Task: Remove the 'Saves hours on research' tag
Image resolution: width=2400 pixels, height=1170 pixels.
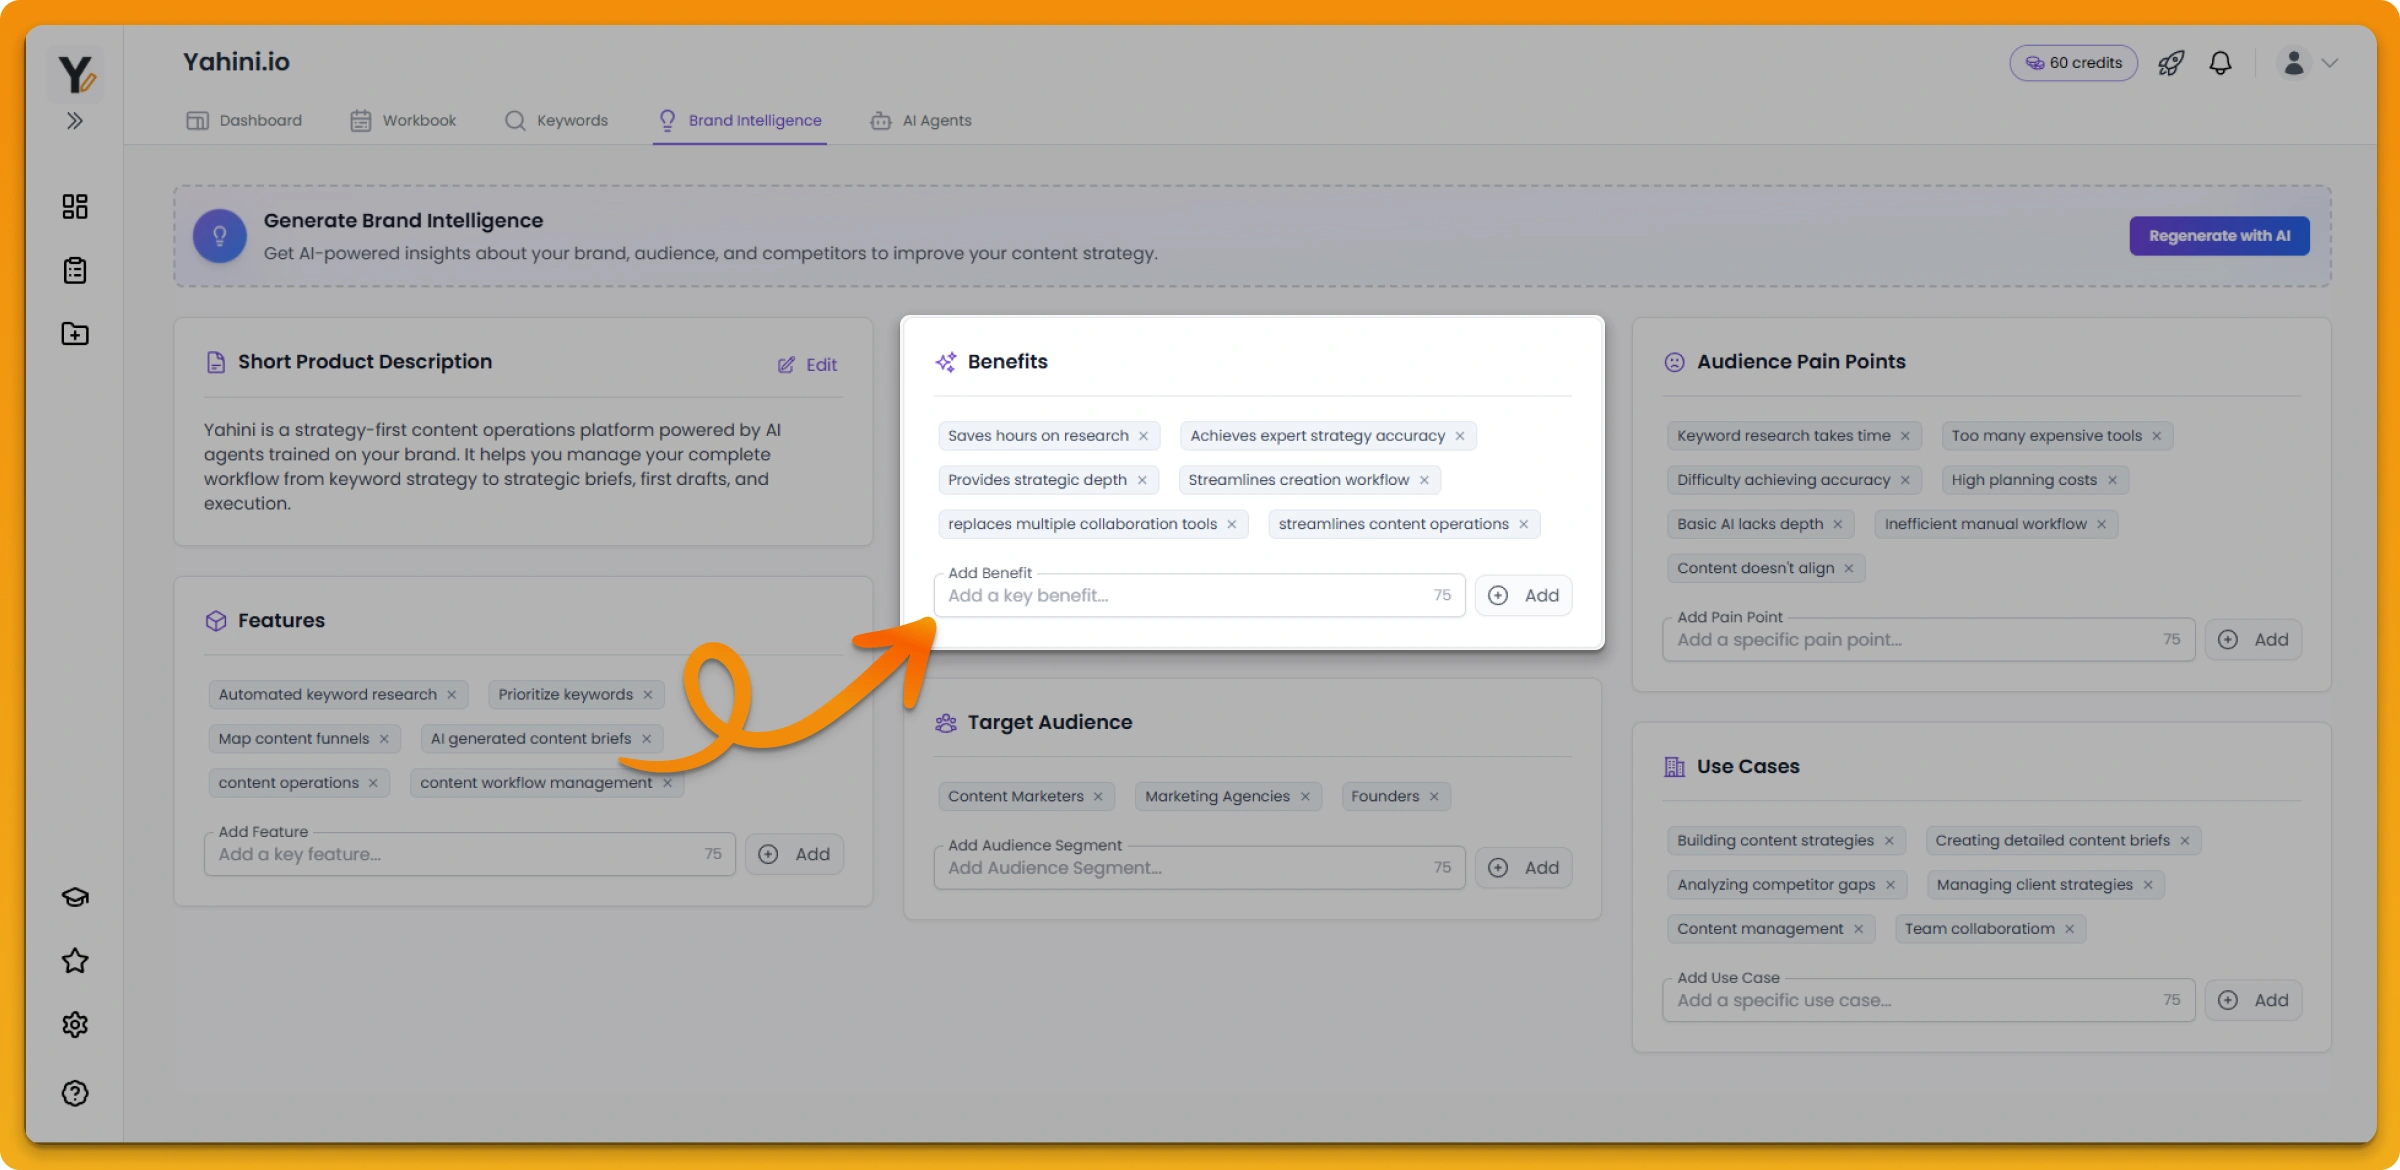Action: coord(1143,436)
